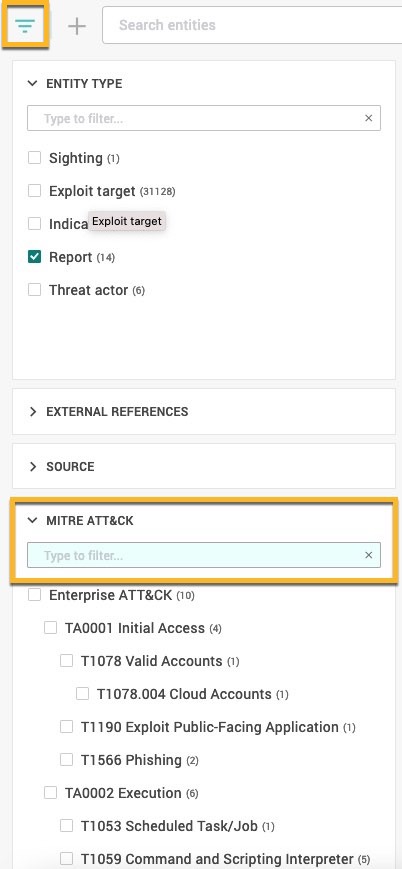
Task: Select T1566 Phishing checkbox
Action: 67,760
